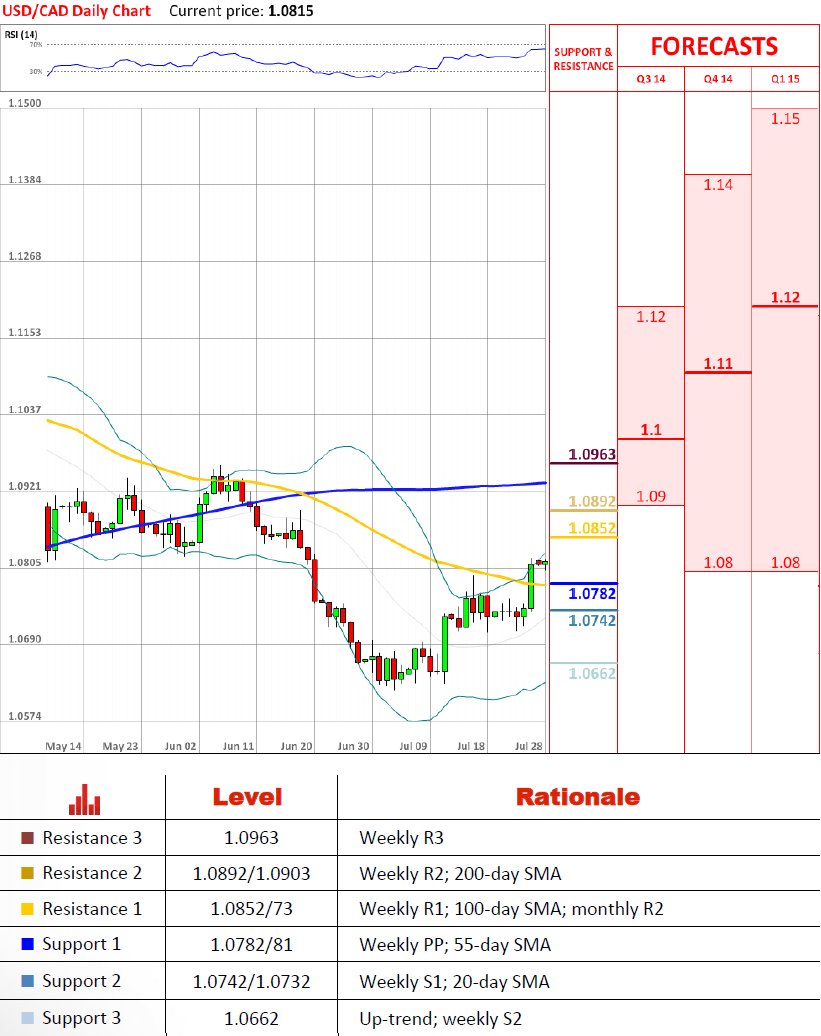Click the Support 3 row label

(x=82, y=1019)
